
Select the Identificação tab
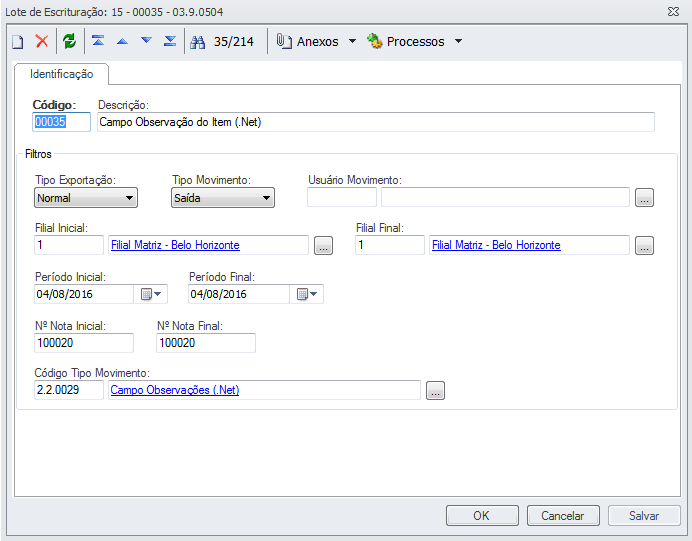pyautogui.click(x=61, y=74)
